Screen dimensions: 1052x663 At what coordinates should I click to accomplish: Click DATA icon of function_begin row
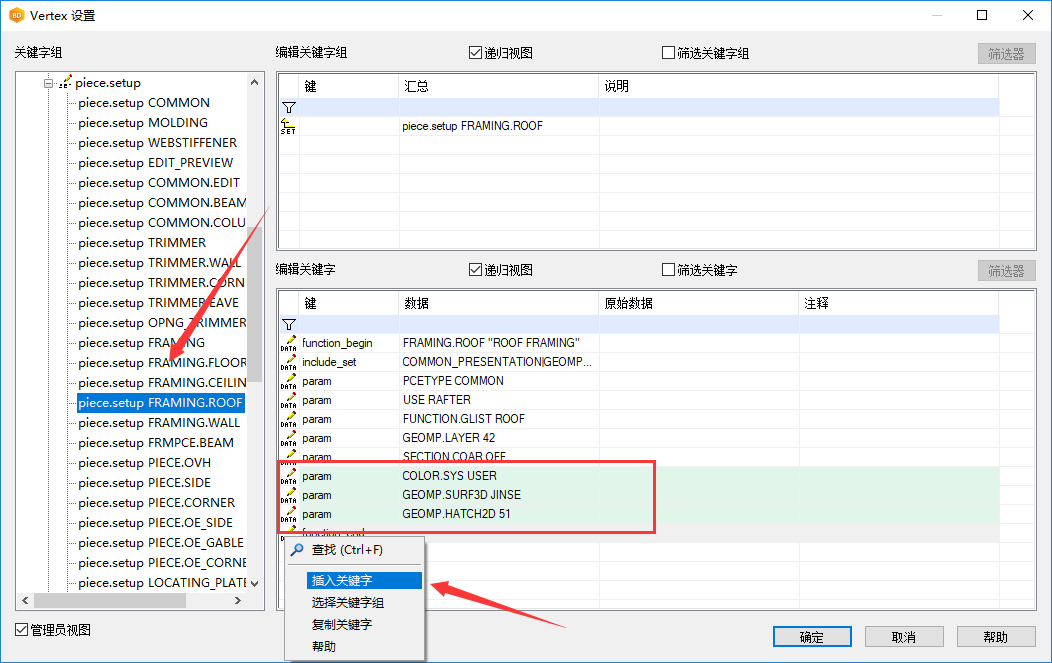pos(288,344)
